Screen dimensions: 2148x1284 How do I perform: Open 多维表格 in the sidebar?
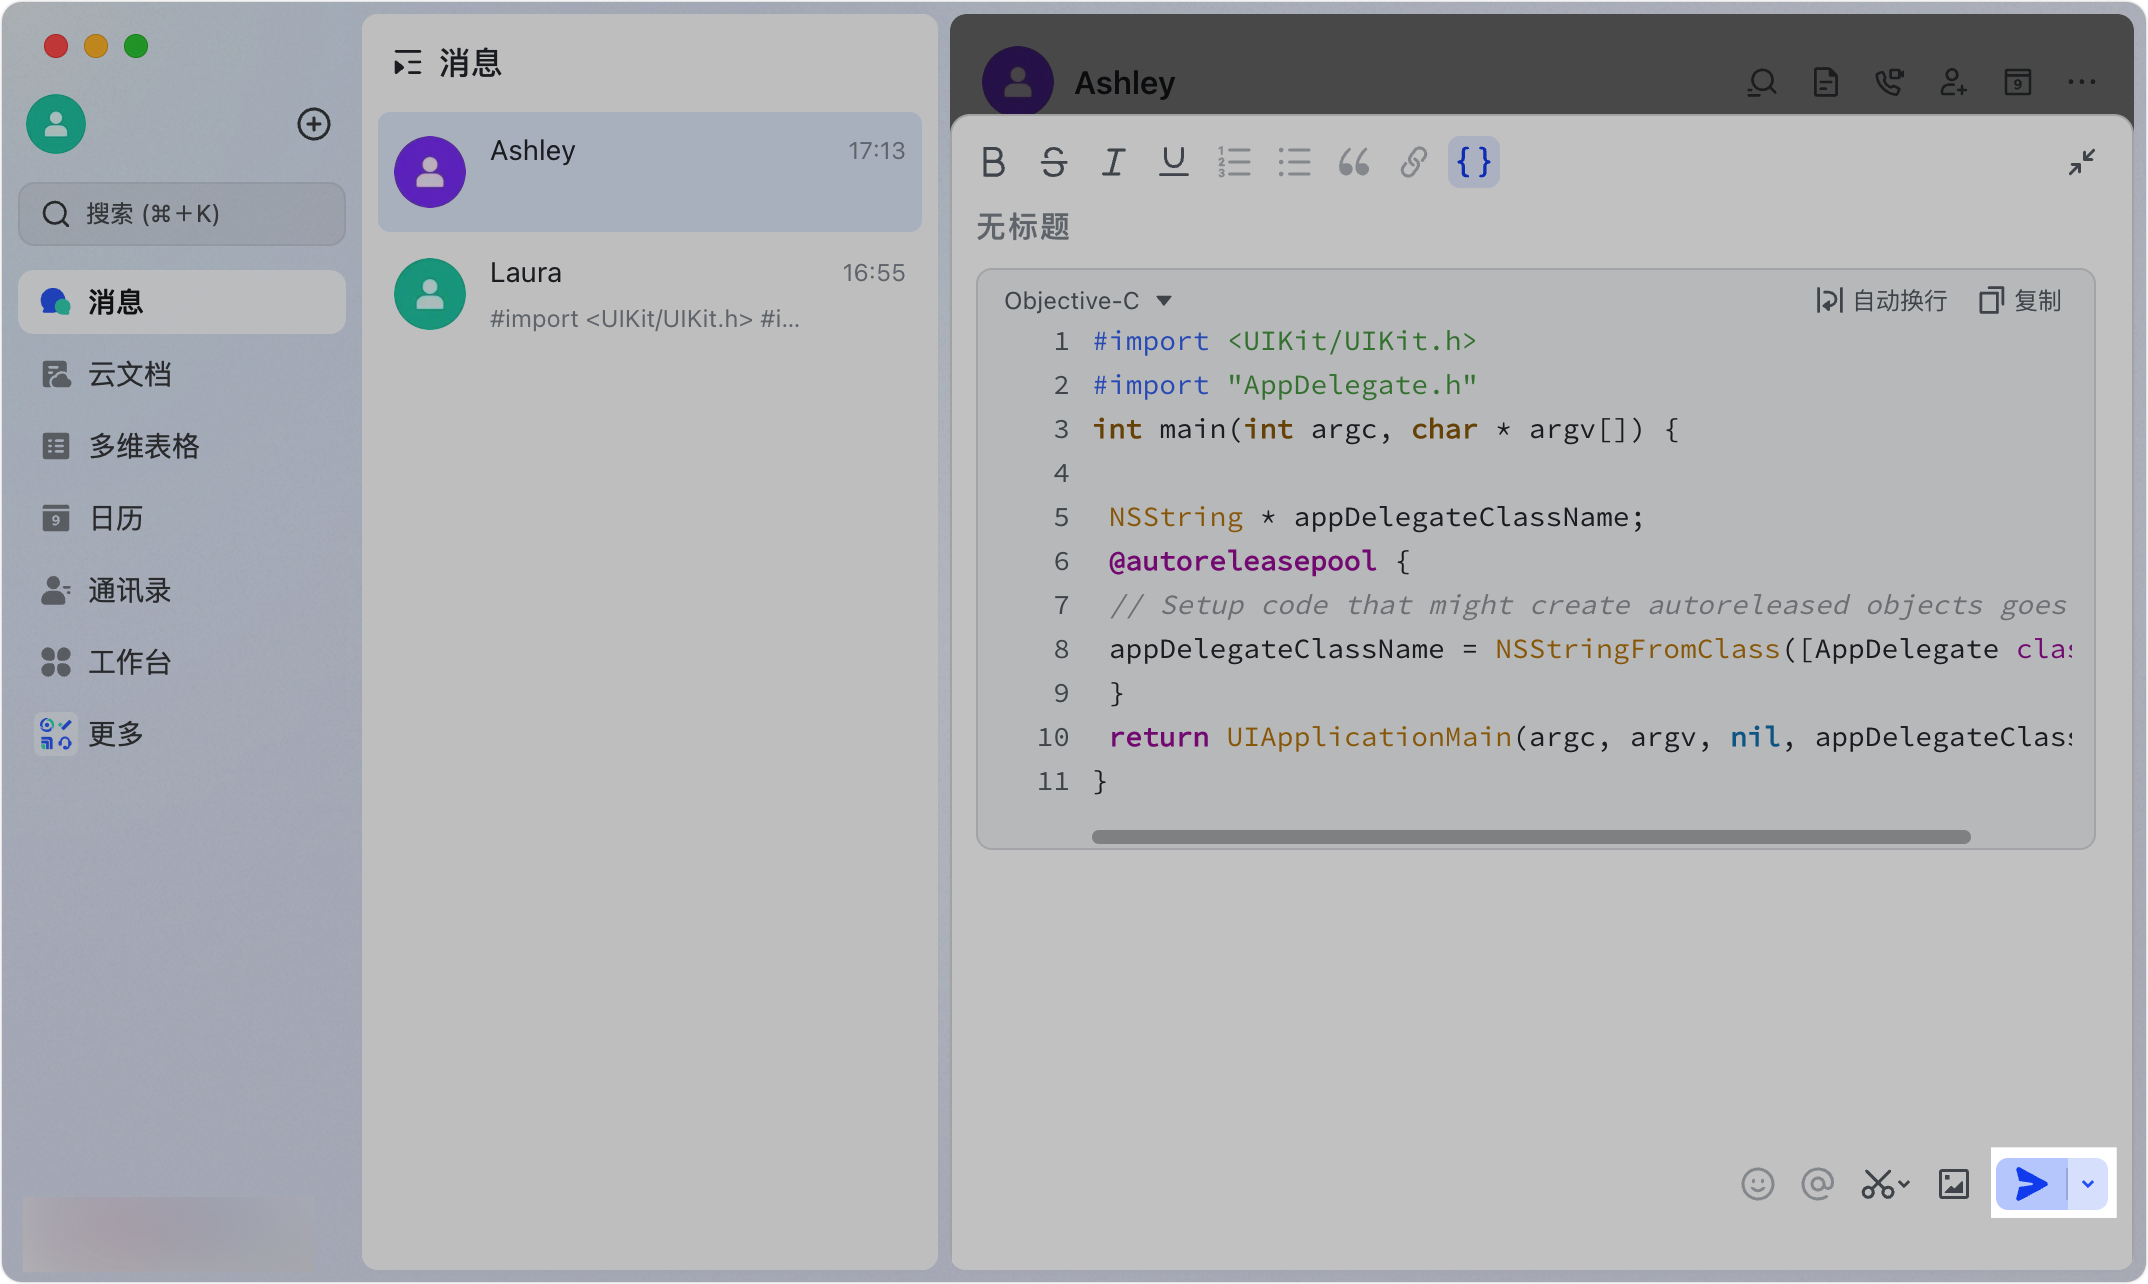click(182, 446)
